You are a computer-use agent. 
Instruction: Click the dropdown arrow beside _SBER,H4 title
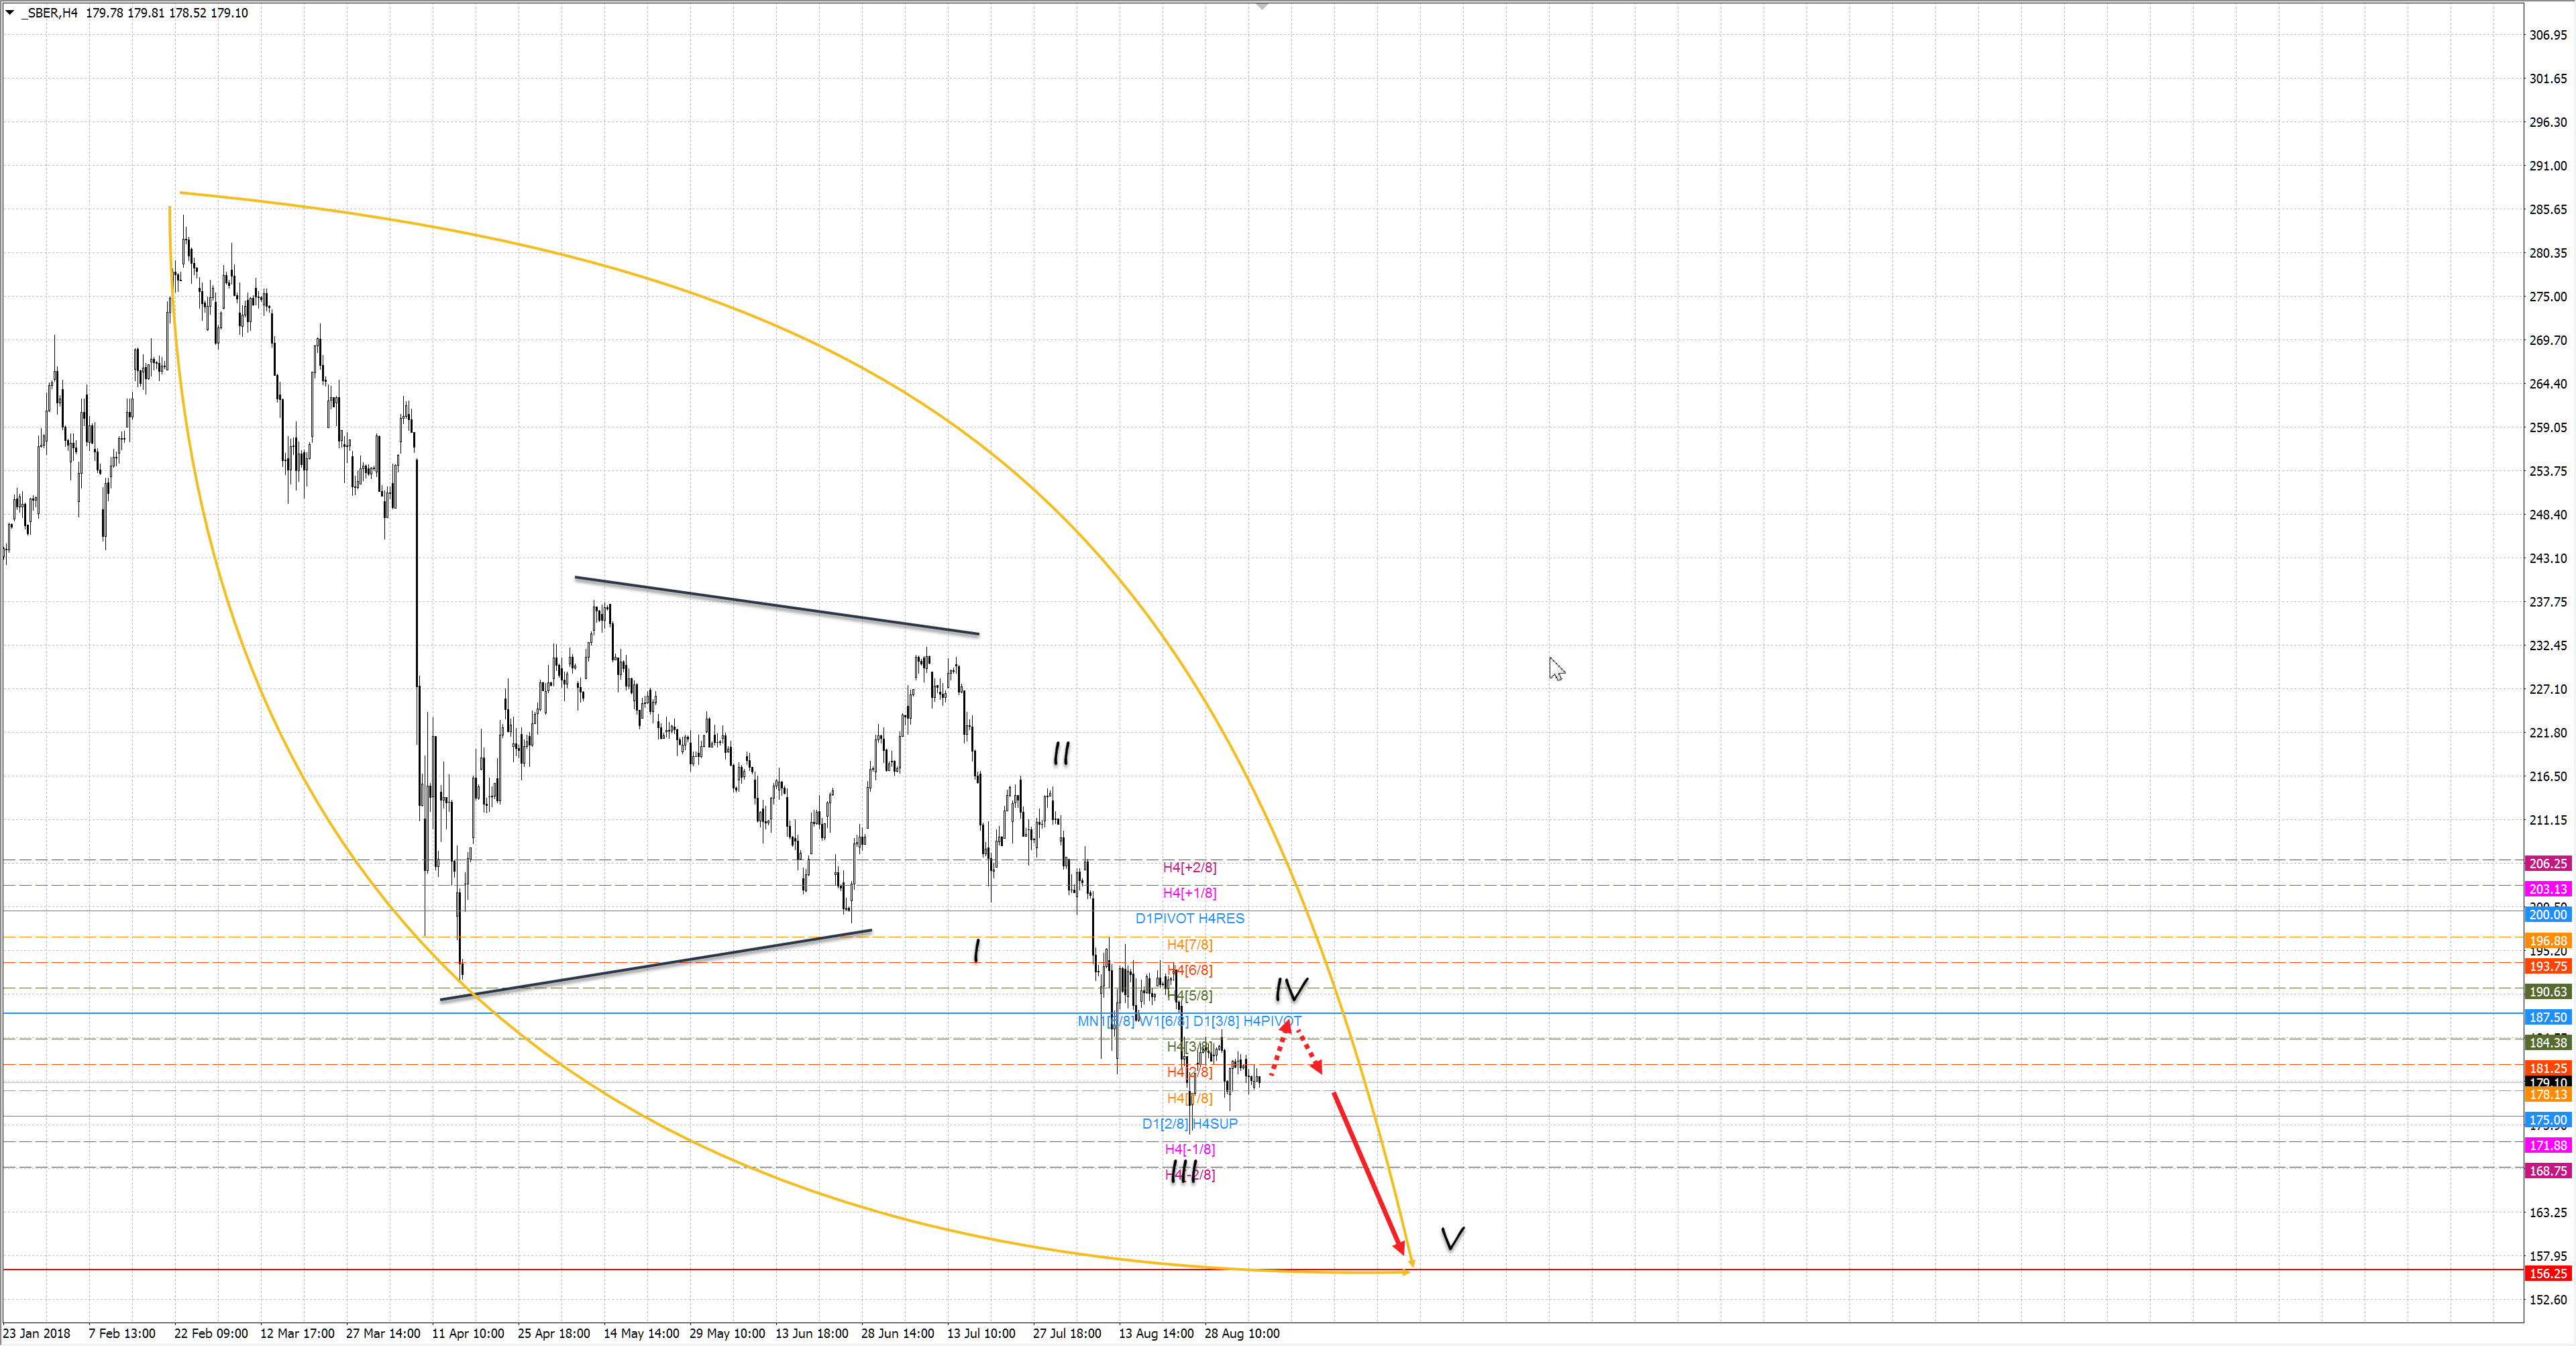click(x=10, y=13)
